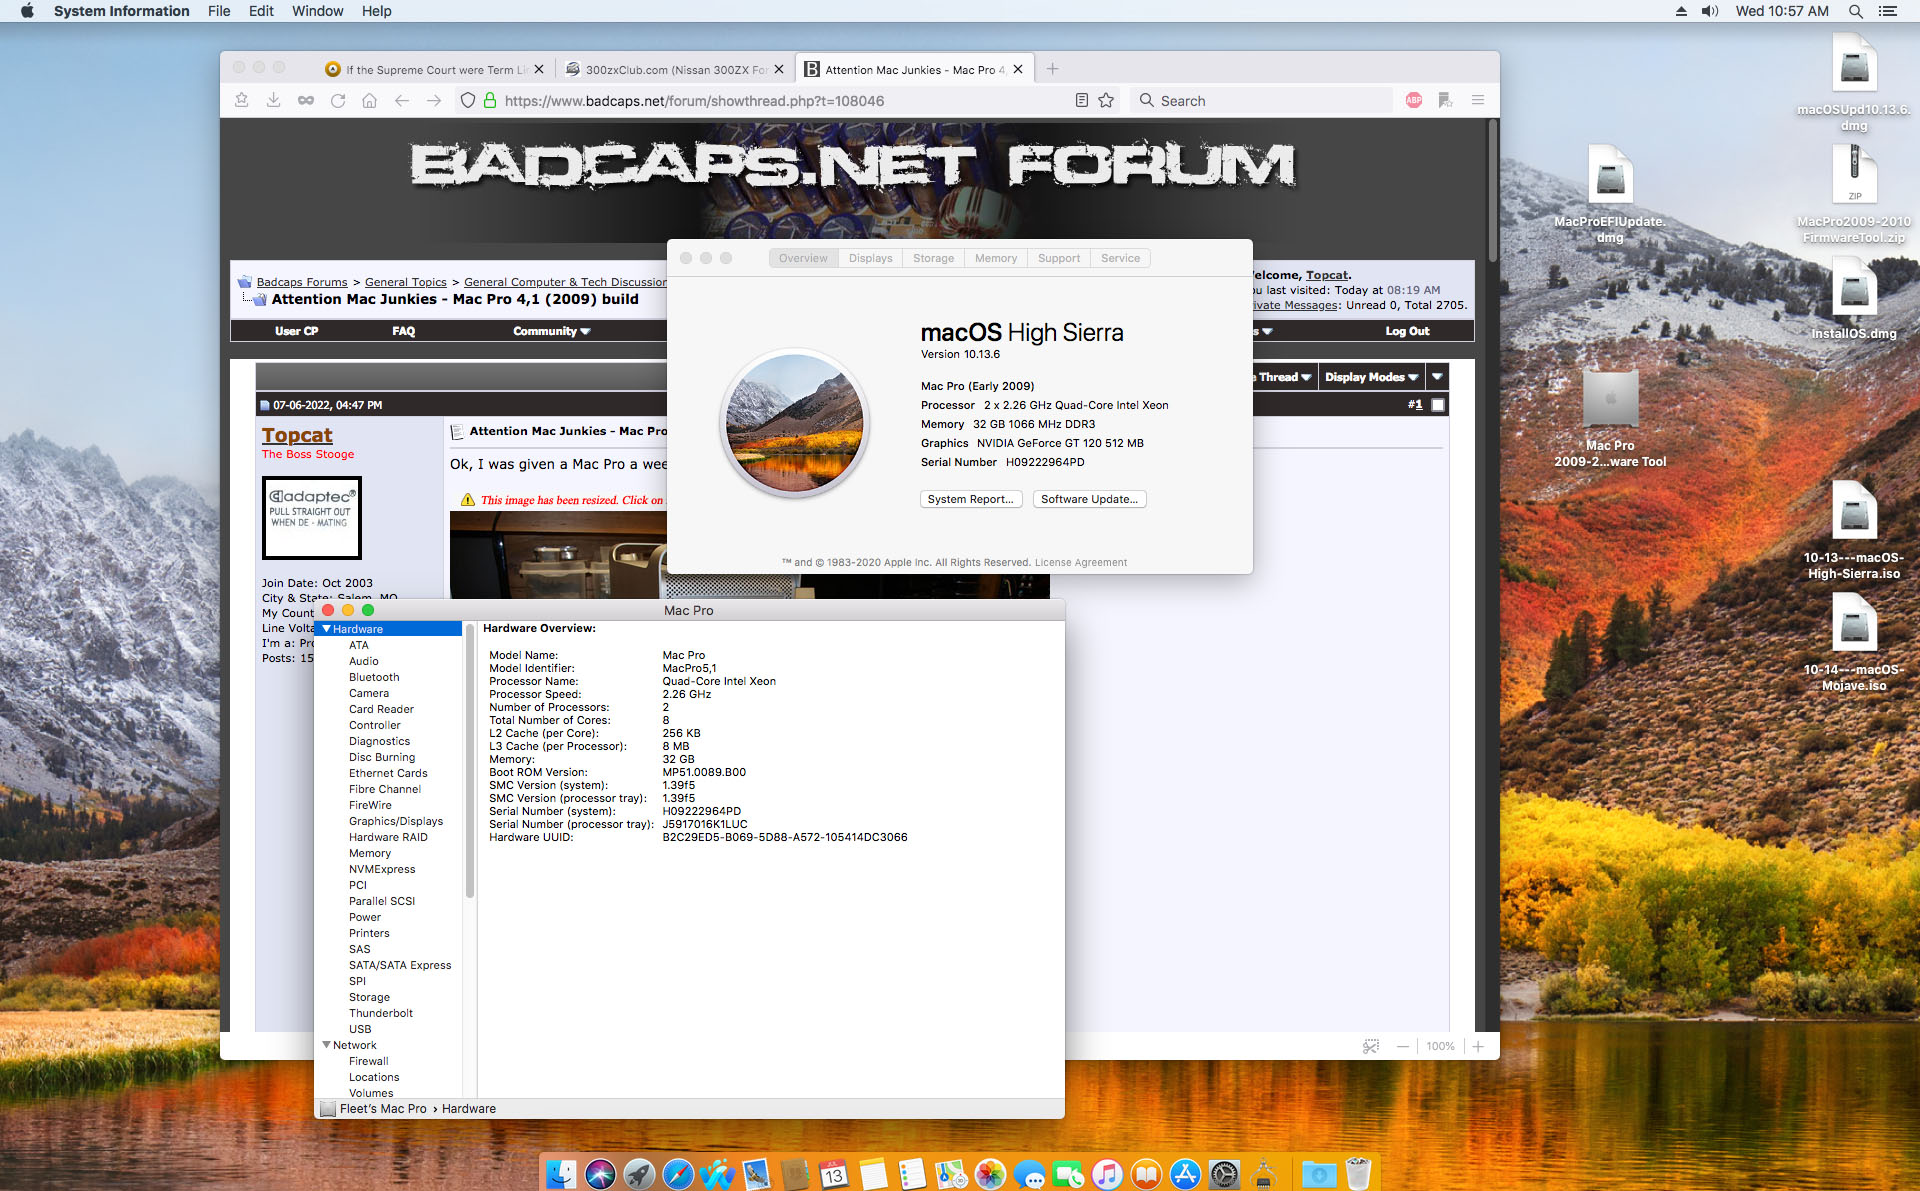
Task: Open the Window menu in menu bar
Action: click(x=317, y=11)
